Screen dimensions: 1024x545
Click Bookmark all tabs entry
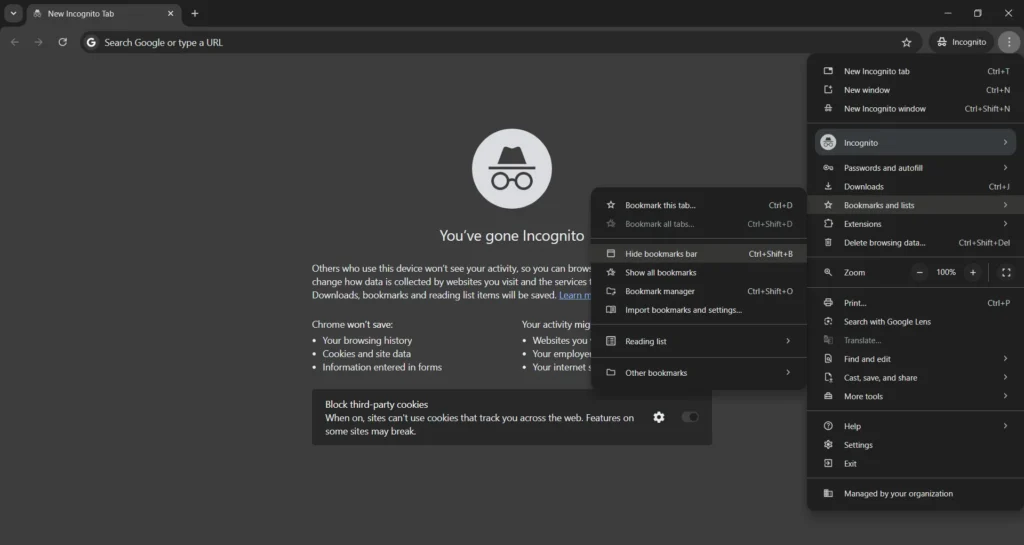click(699, 224)
